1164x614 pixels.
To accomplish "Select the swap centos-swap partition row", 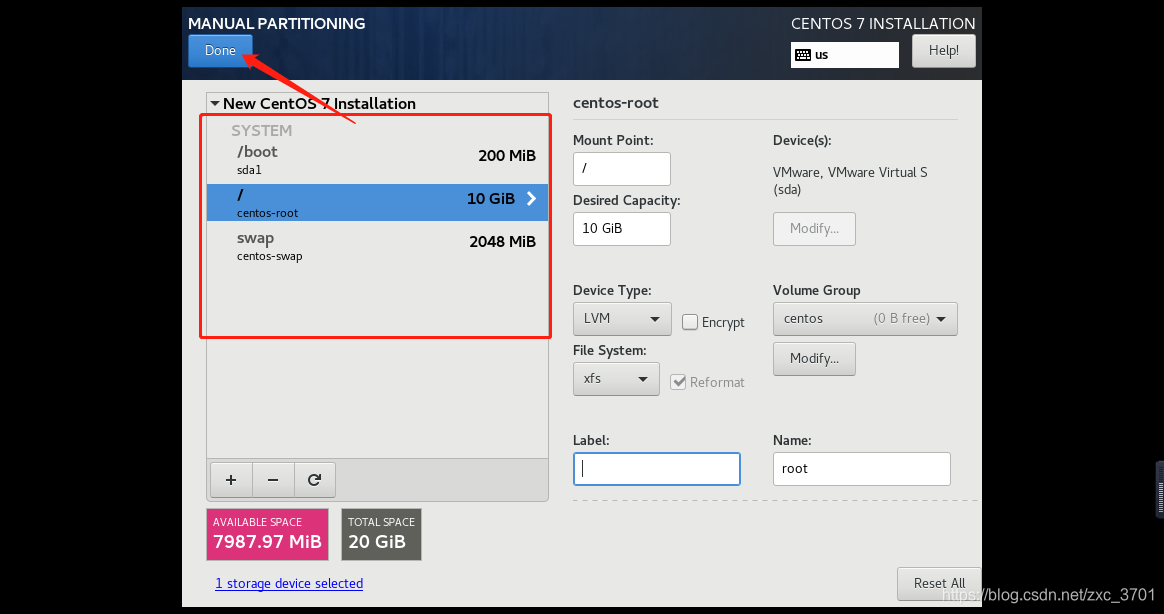I will (x=377, y=246).
